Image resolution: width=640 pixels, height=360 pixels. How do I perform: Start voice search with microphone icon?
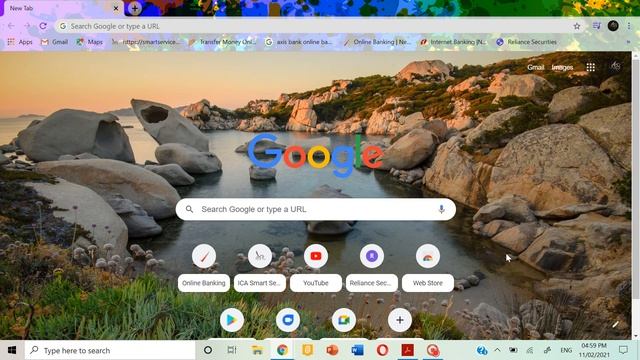pos(441,209)
